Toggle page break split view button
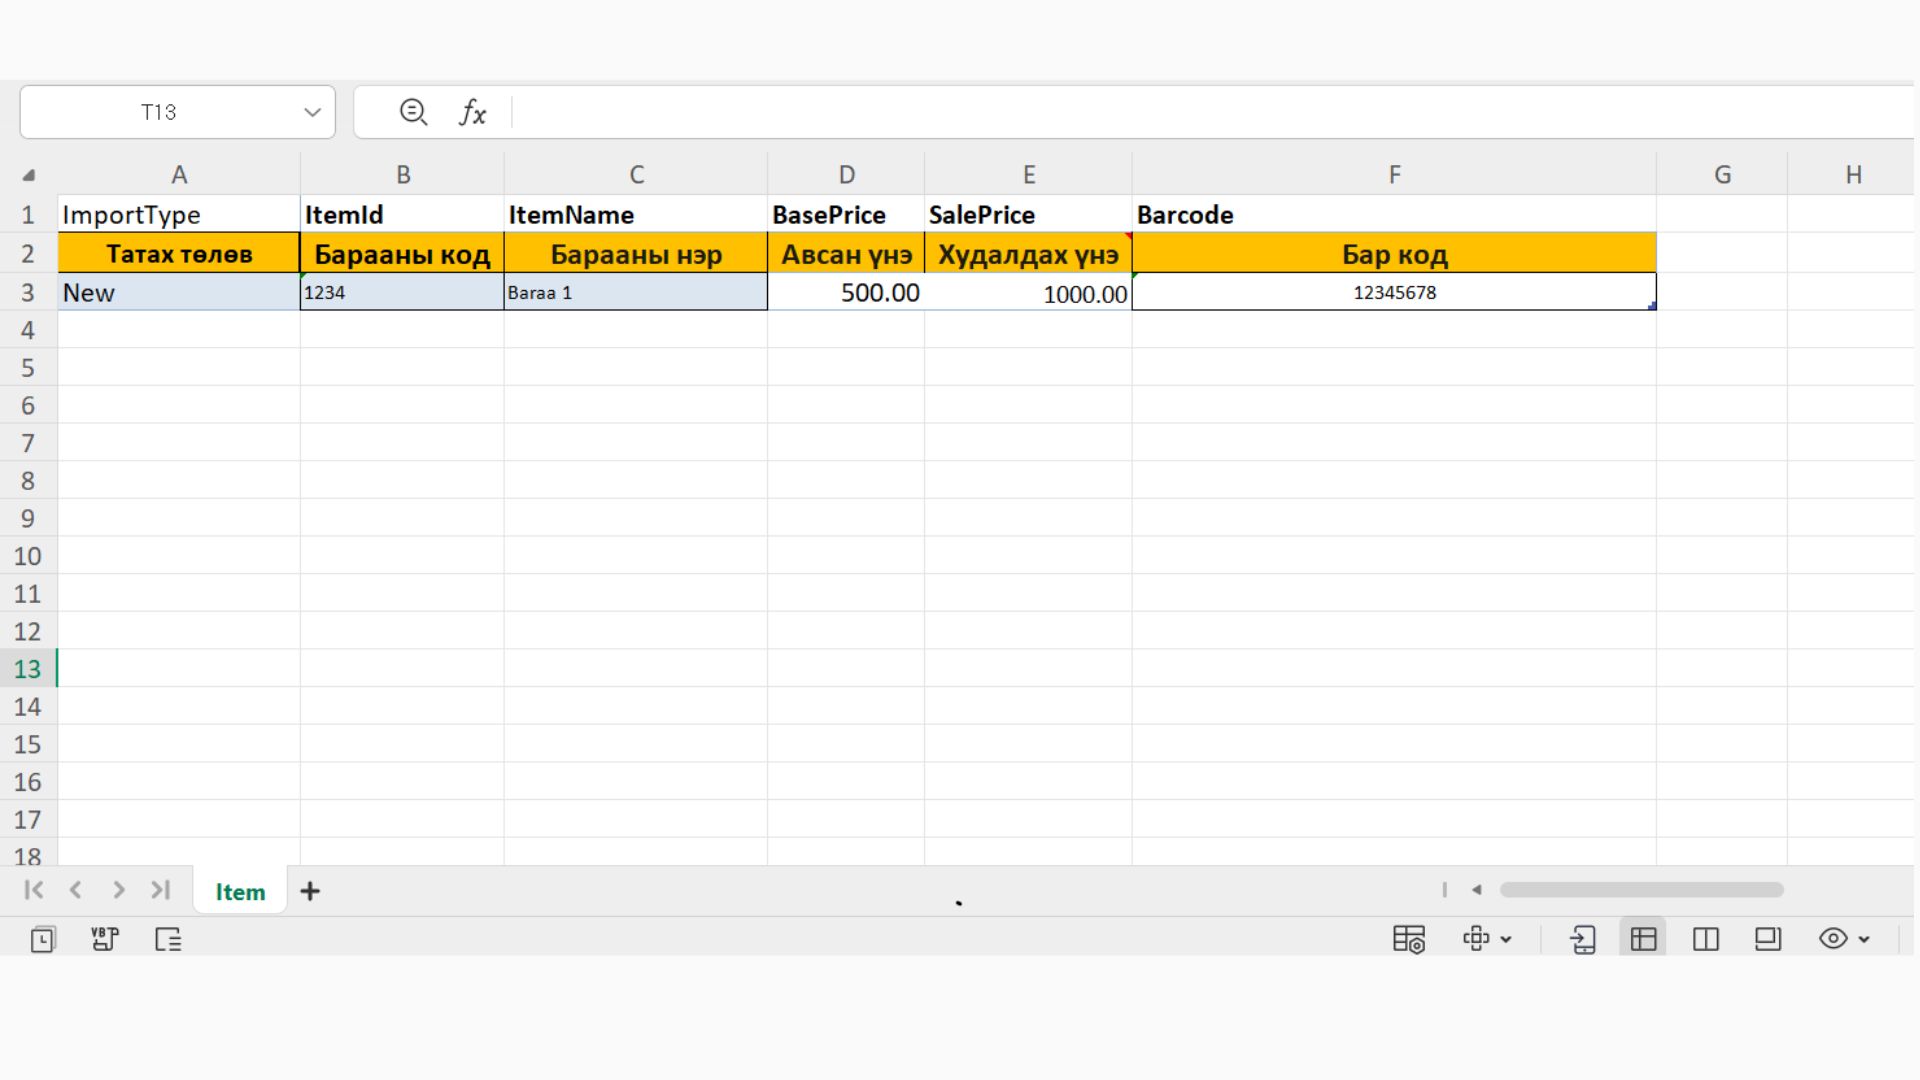Image resolution: width=1920 pixels, height=1080 pixels. (x=1705, y=939)
